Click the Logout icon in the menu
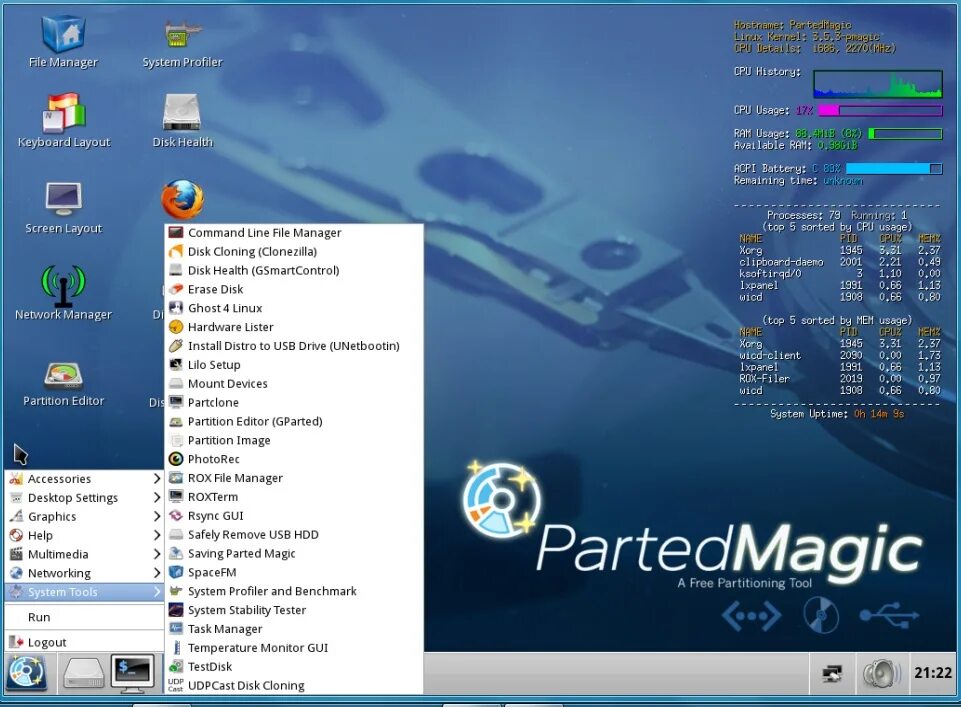 [x=16, y=642]
